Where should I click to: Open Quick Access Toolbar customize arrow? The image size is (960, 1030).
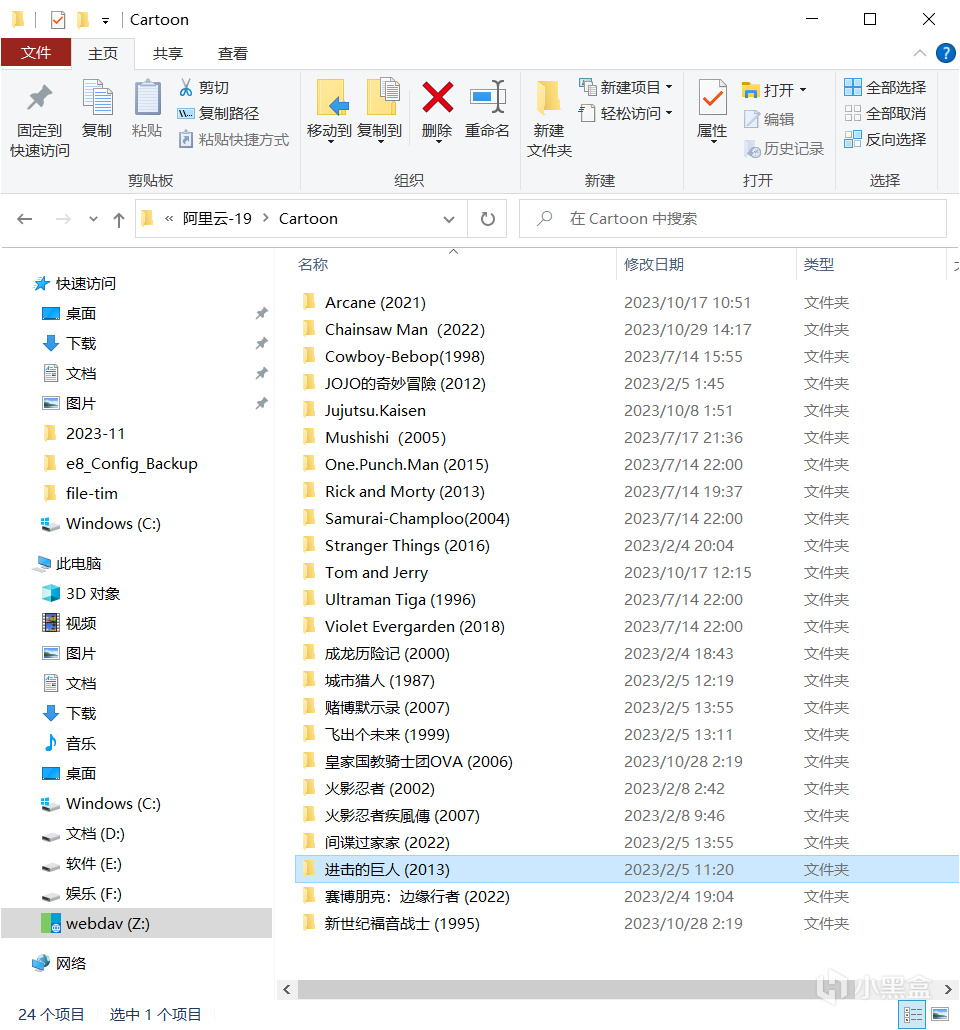105,21
